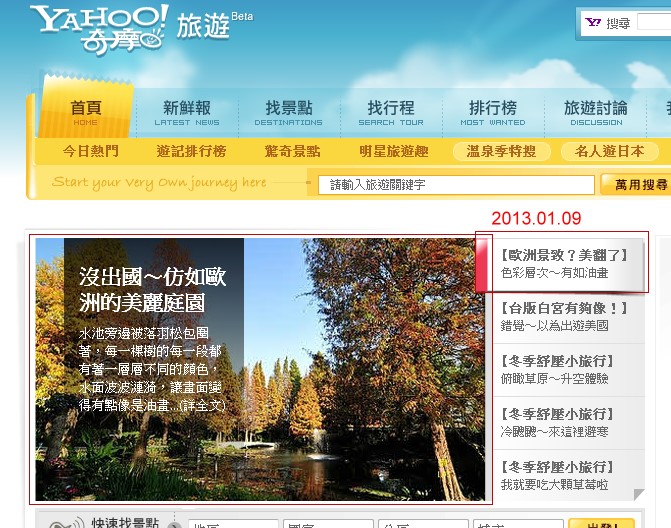The height and width of the screenshot is (528, 671).
Task: Click the 今日熱門 sub-menu link
Action: pyautogui.click(x=91, y=151)
